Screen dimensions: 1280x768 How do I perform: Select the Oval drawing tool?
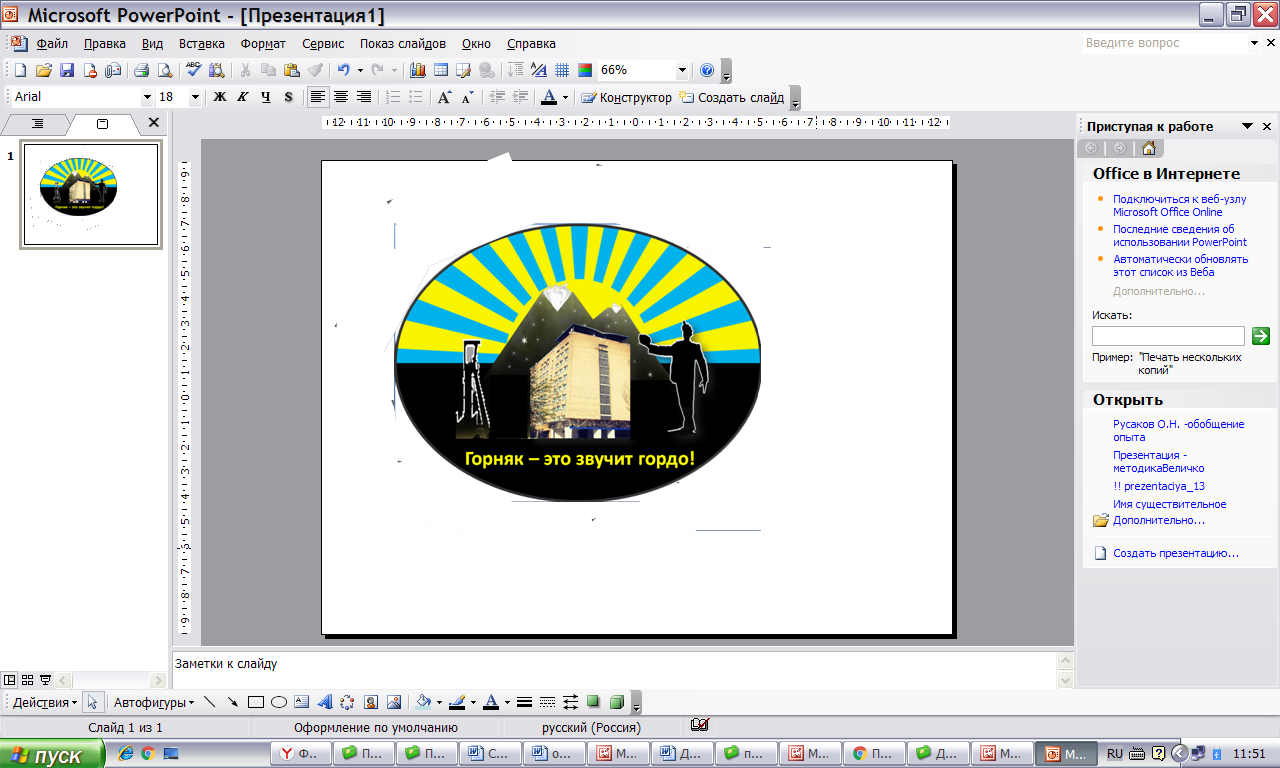(279, 702)
